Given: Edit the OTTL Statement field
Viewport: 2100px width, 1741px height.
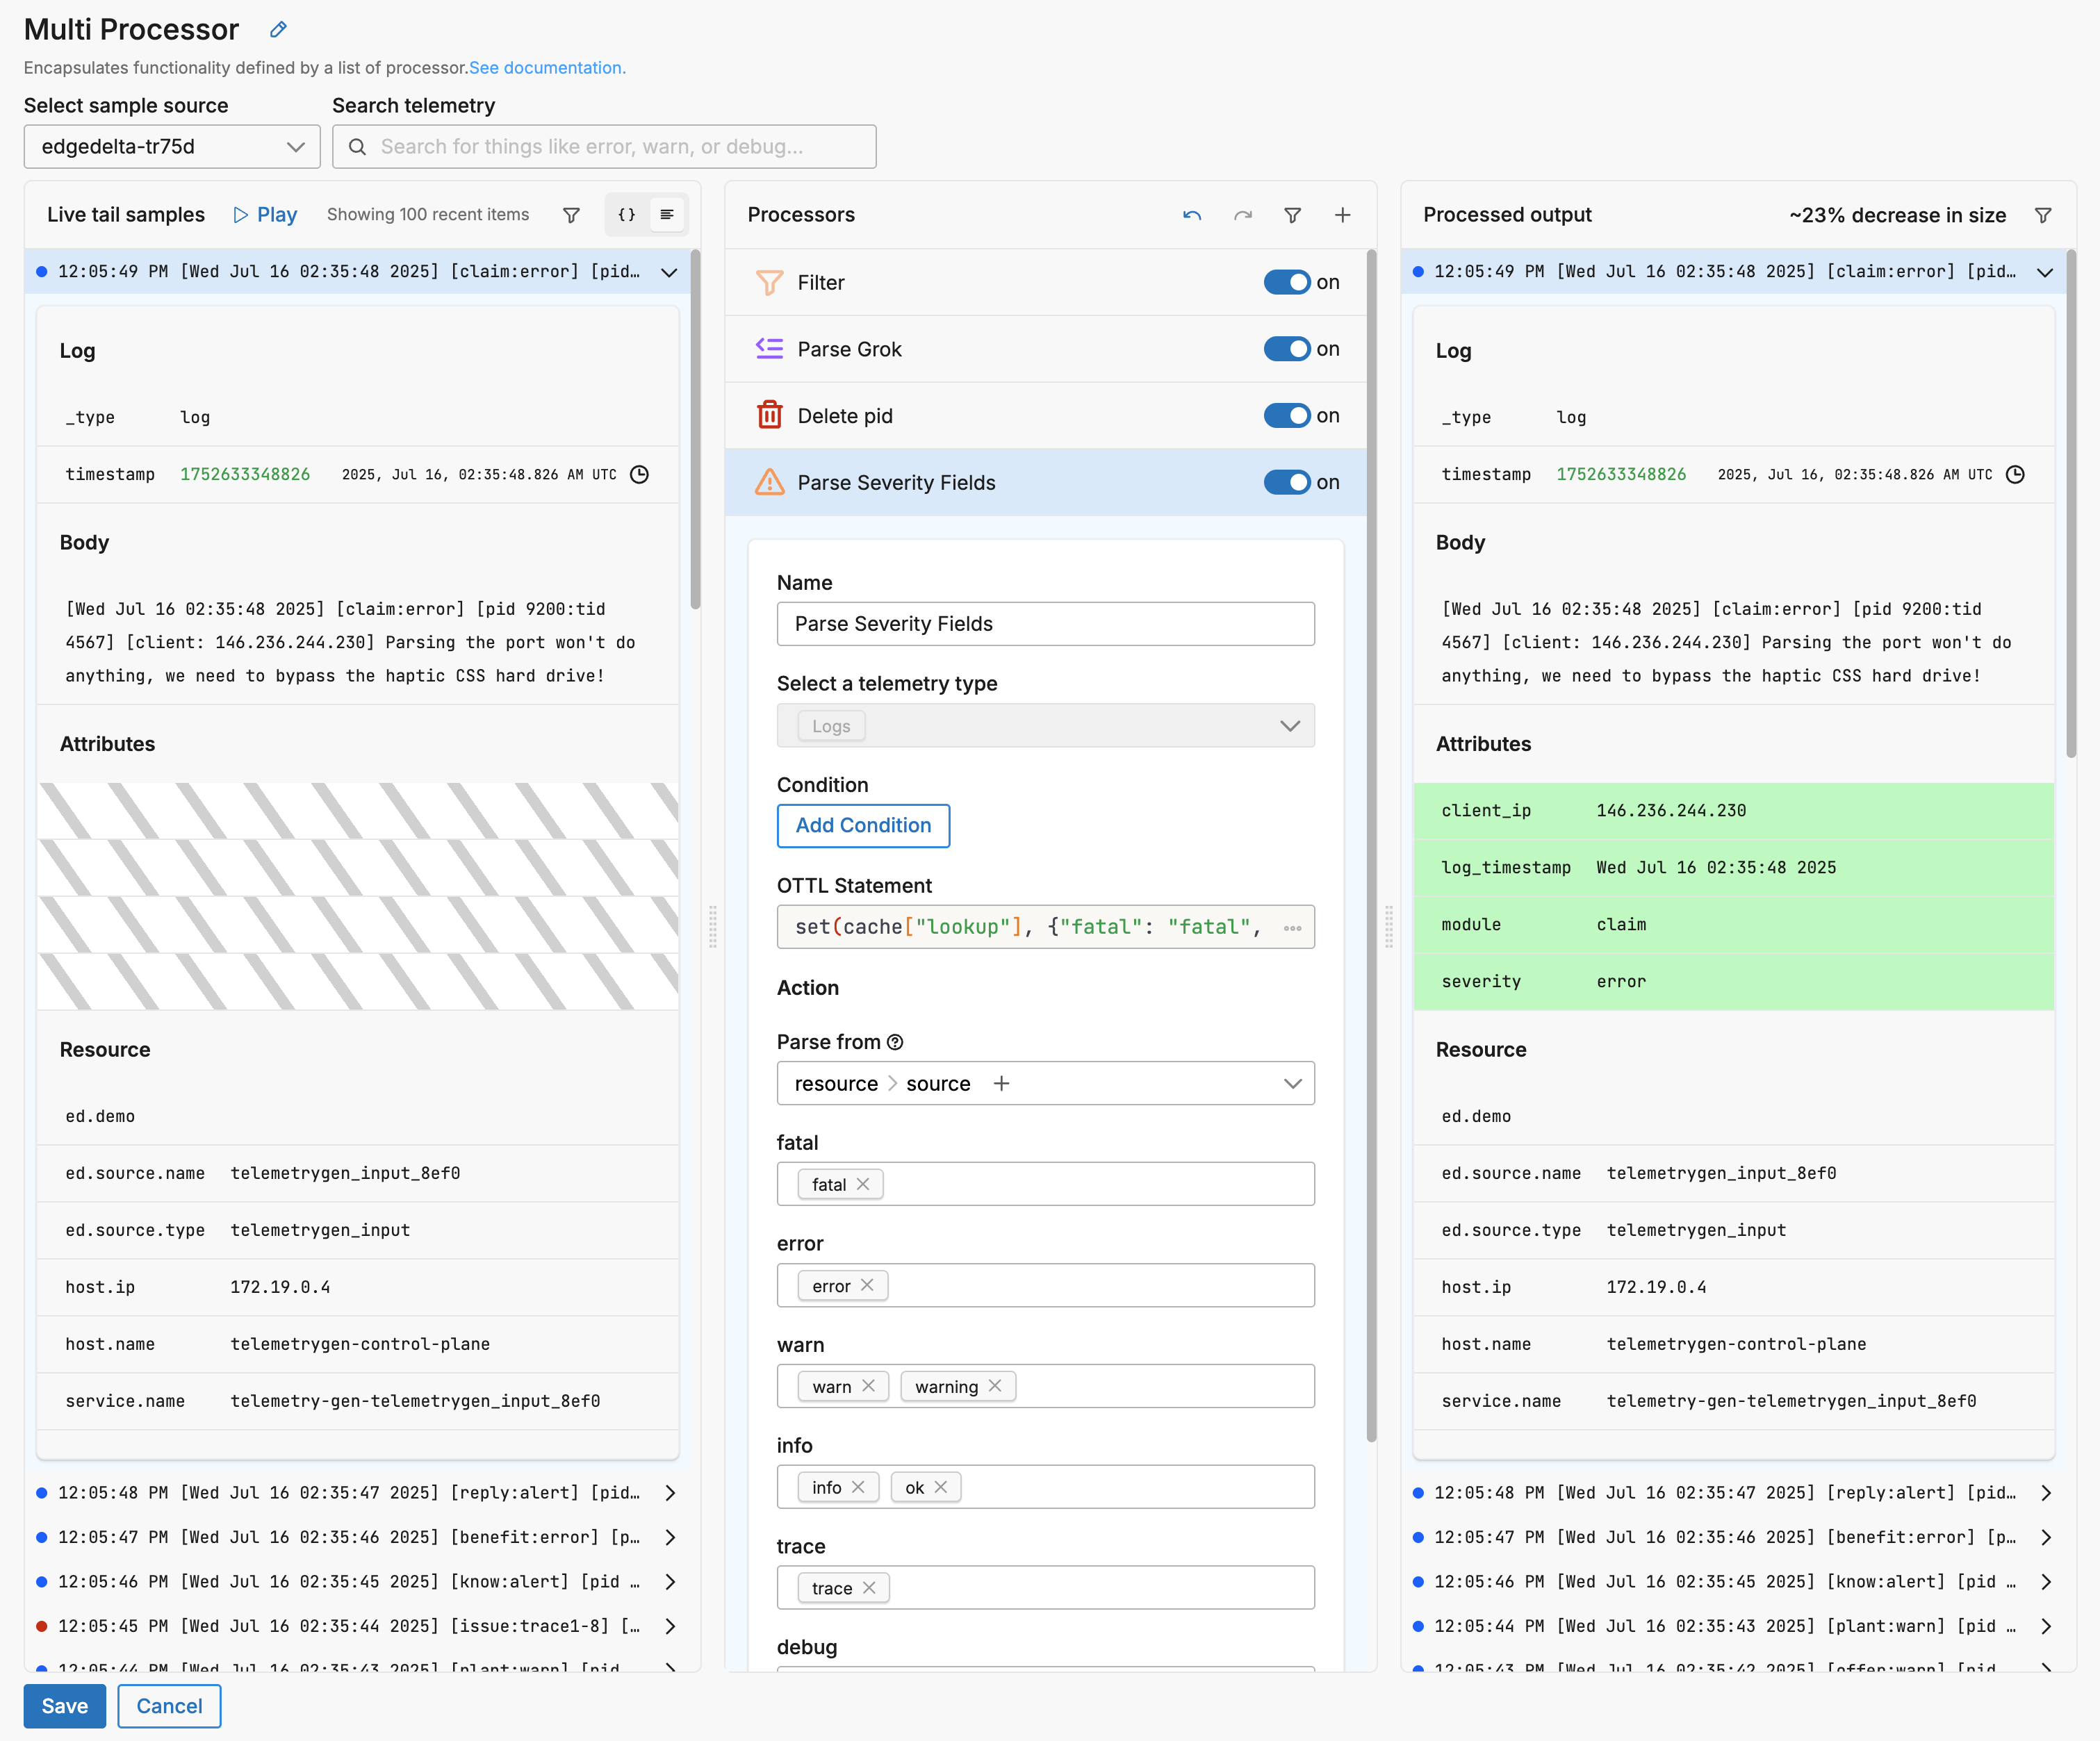Looking at the screenshot, I should (1045, 927).
